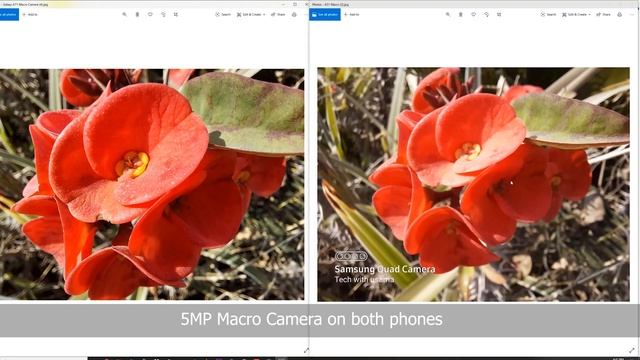Click rotate icon in left window

(163, 14)
